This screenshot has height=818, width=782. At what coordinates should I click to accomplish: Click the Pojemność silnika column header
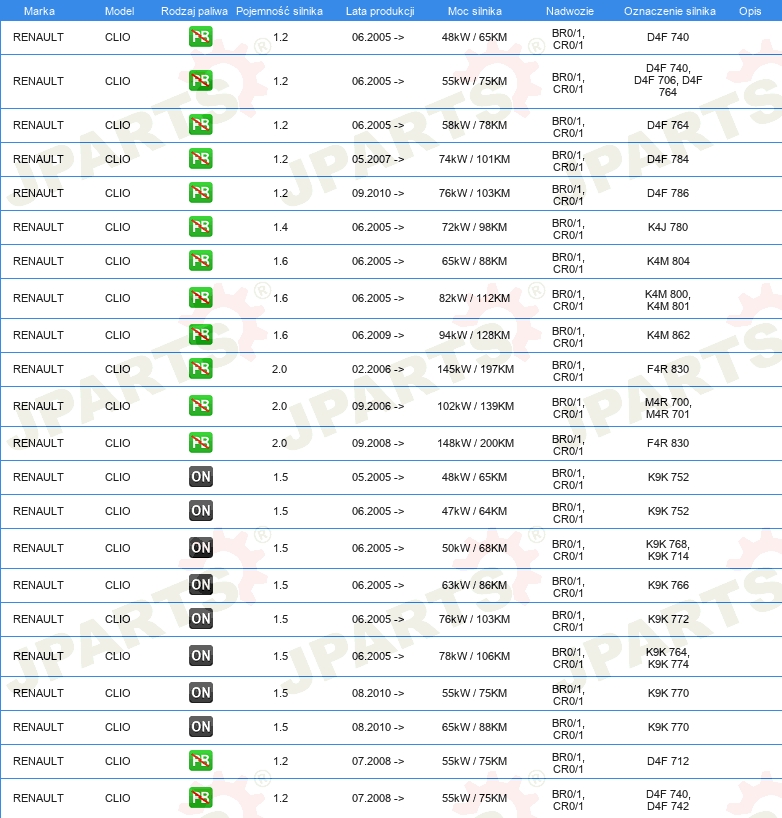[x=279, y=11]
